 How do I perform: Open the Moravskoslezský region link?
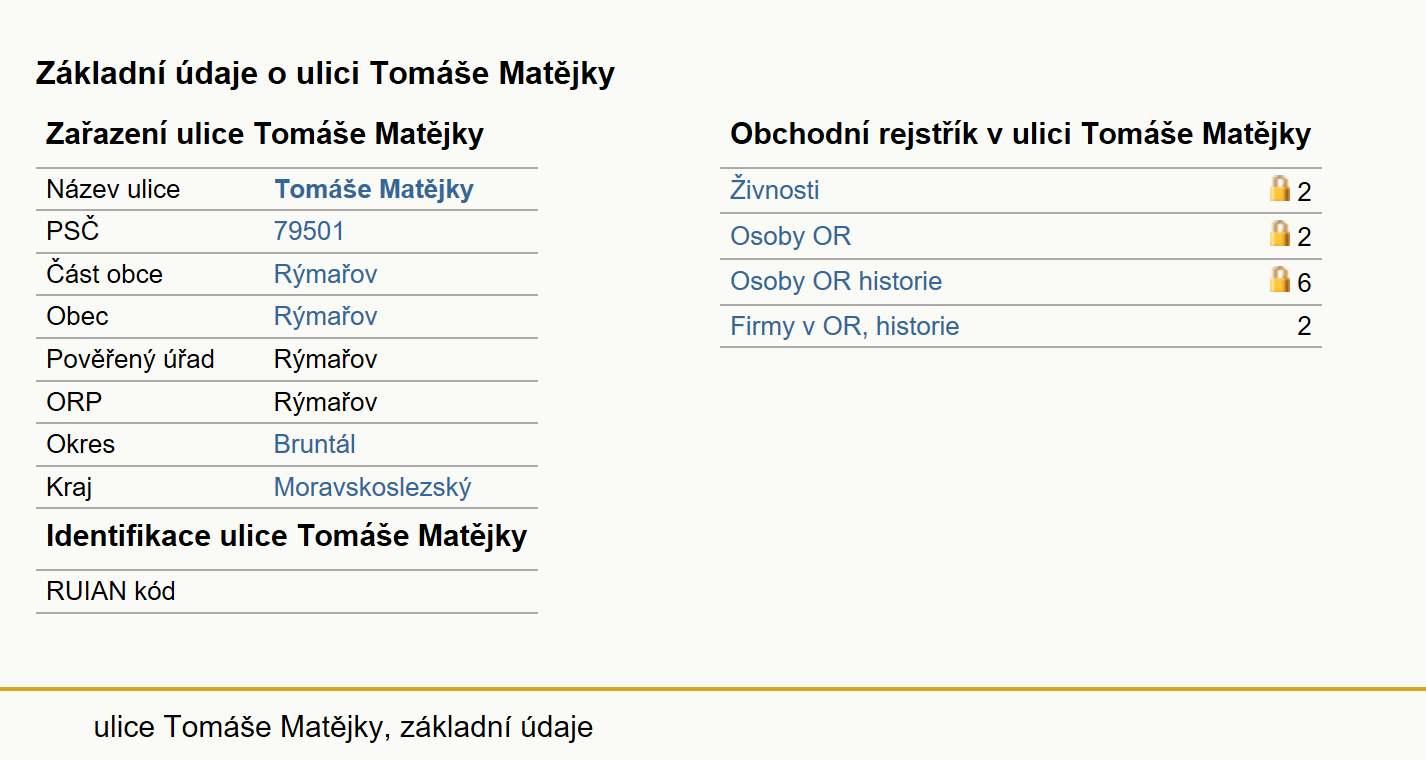click(x=373, y=487)
